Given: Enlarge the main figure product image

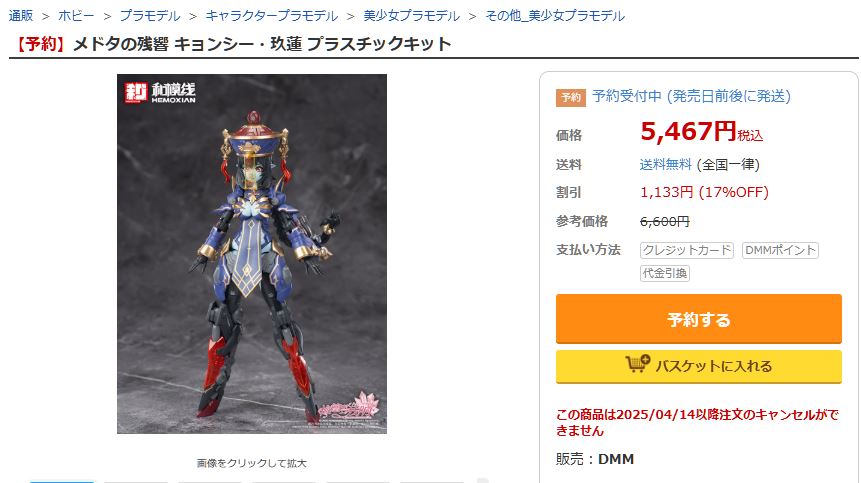Looking at the screenshot, I should click(x=251, y=254).
